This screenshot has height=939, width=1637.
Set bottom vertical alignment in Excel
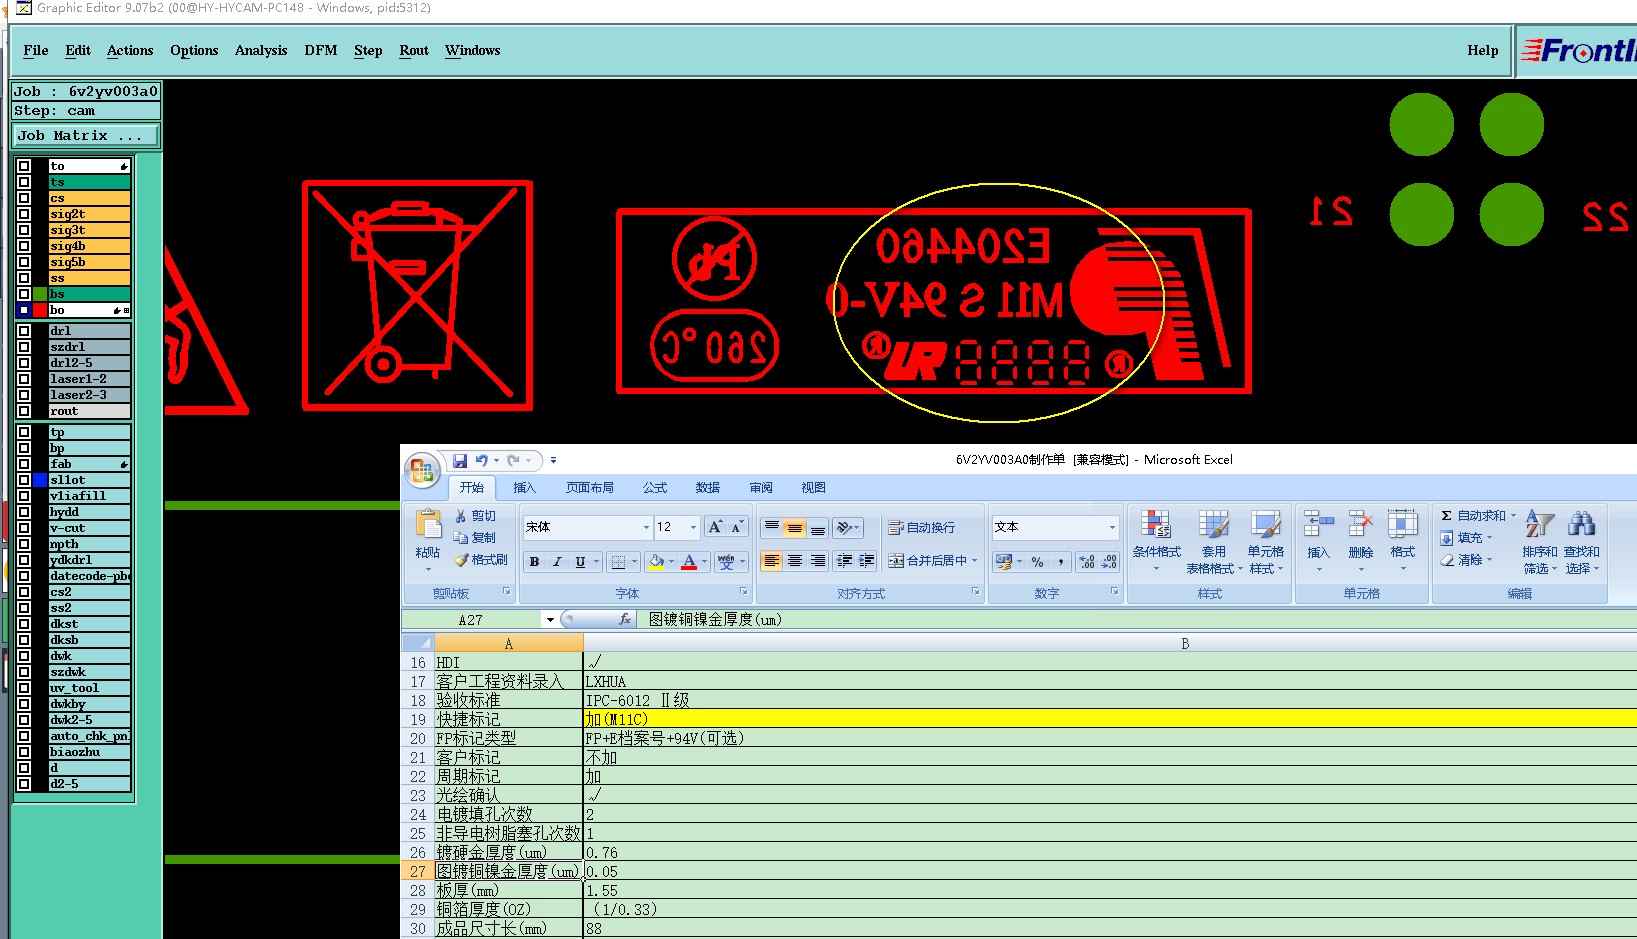(x=818, y=527)
